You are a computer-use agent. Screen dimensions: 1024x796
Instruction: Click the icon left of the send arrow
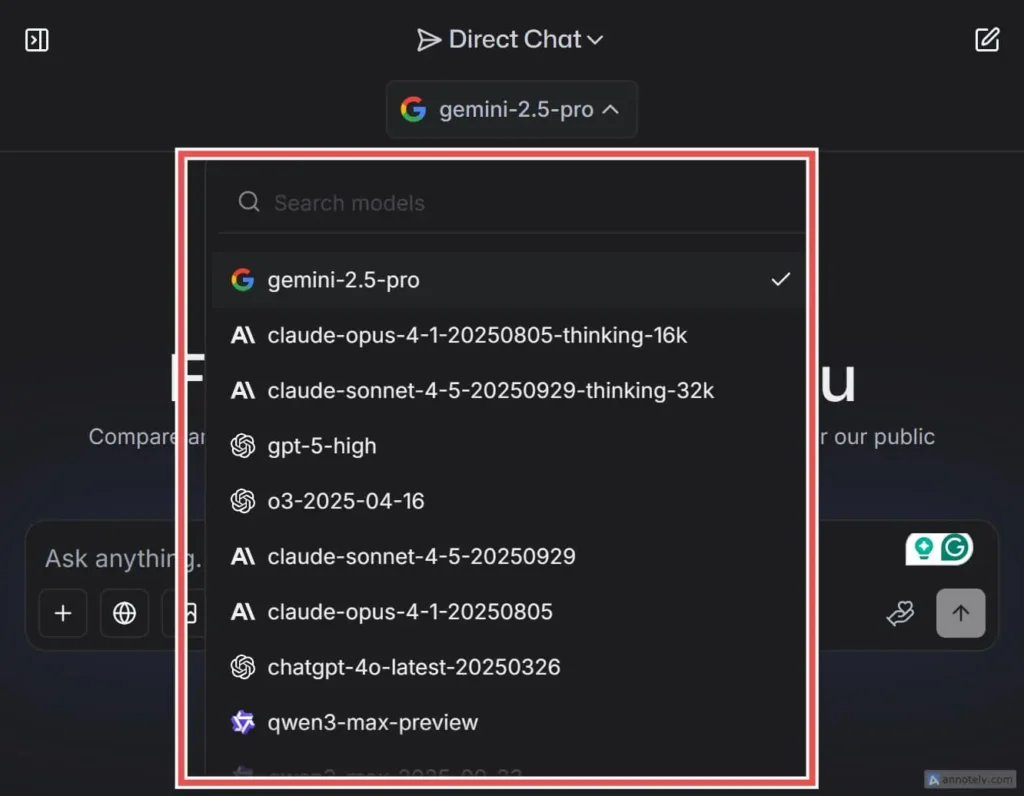tap(900, 614)
